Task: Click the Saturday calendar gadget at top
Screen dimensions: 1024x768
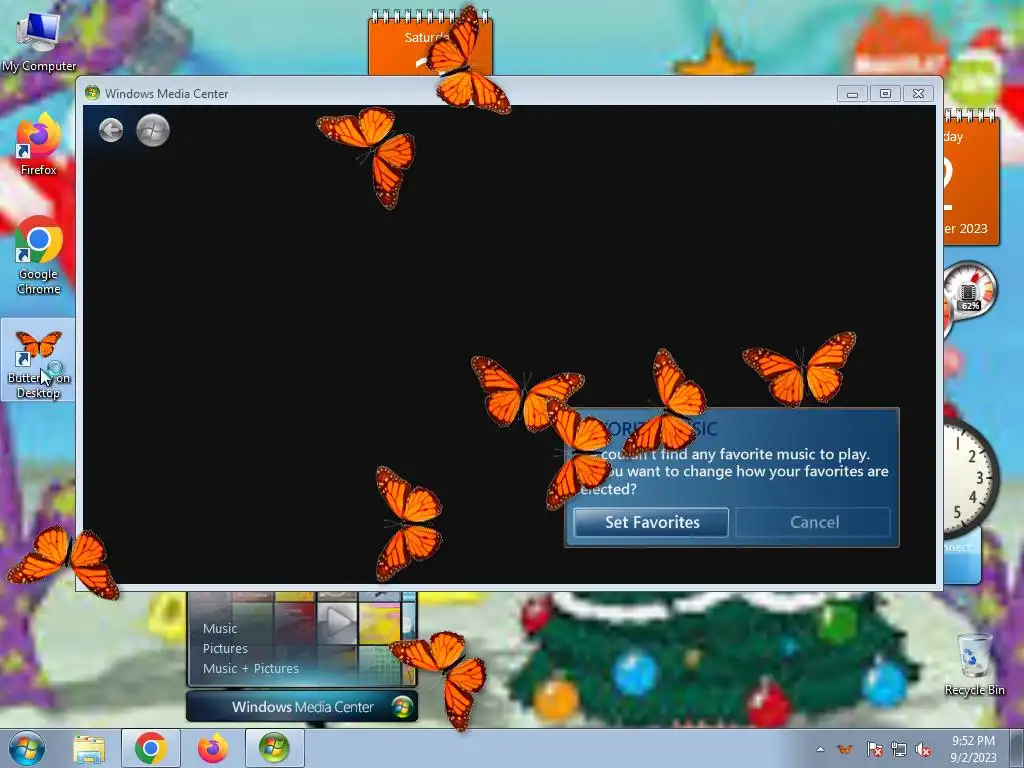Action: [x=430, y=43]
